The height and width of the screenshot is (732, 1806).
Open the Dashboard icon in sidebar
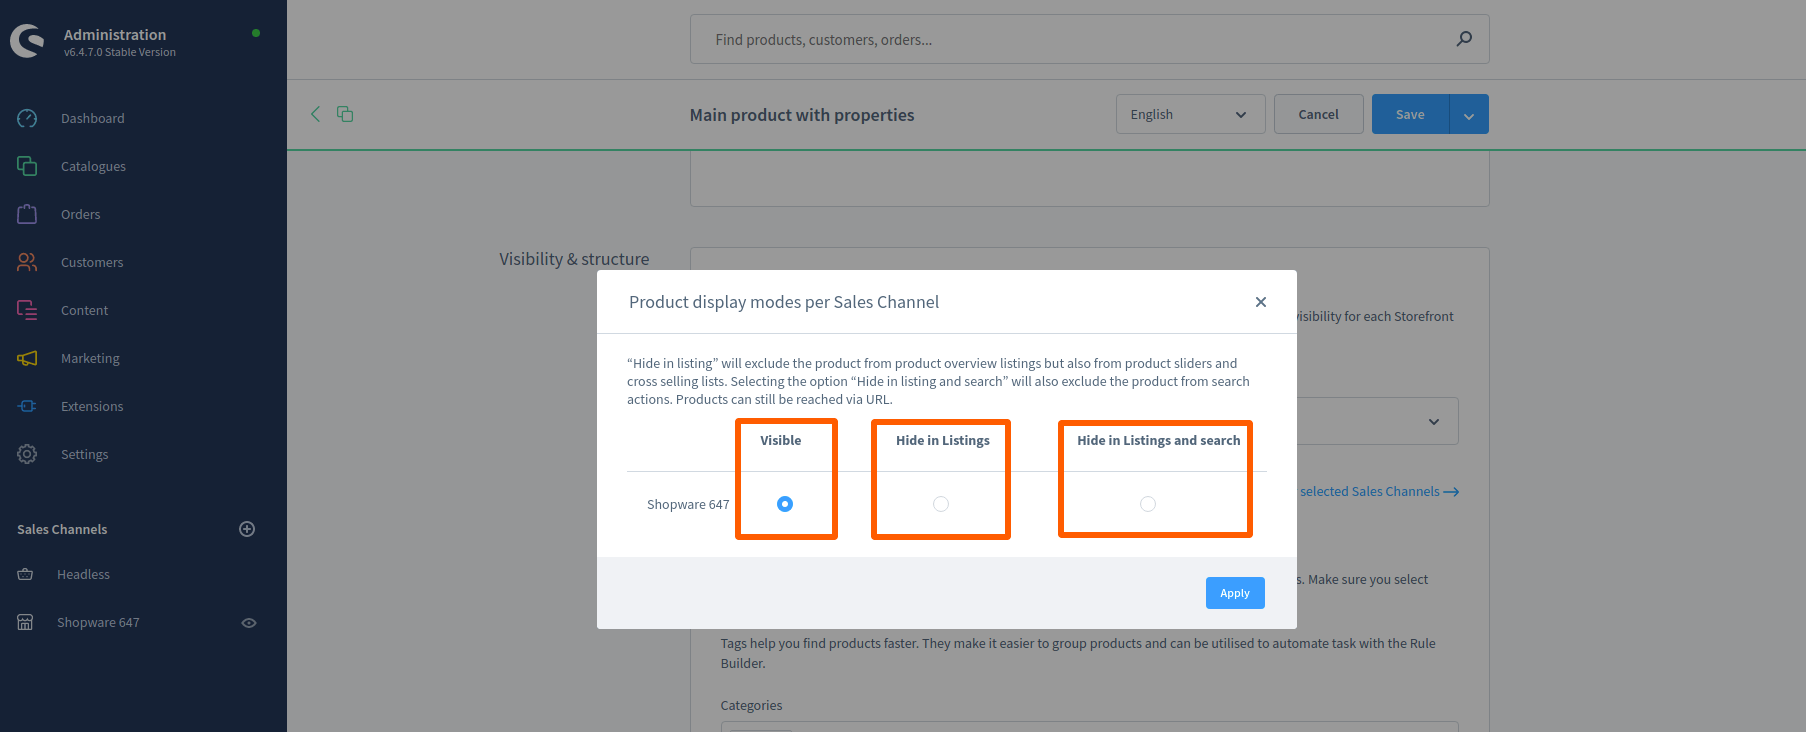[x=27, y=118]
